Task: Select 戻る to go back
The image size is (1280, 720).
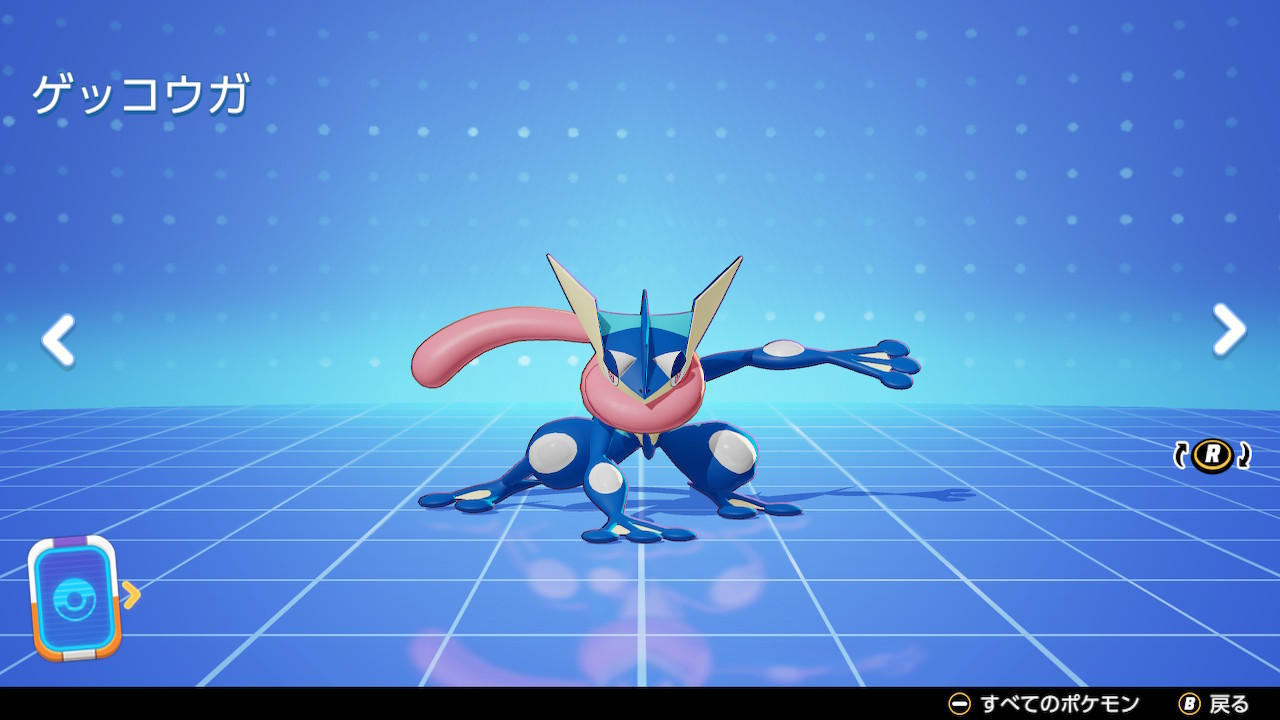Action: pos(1229,704)
